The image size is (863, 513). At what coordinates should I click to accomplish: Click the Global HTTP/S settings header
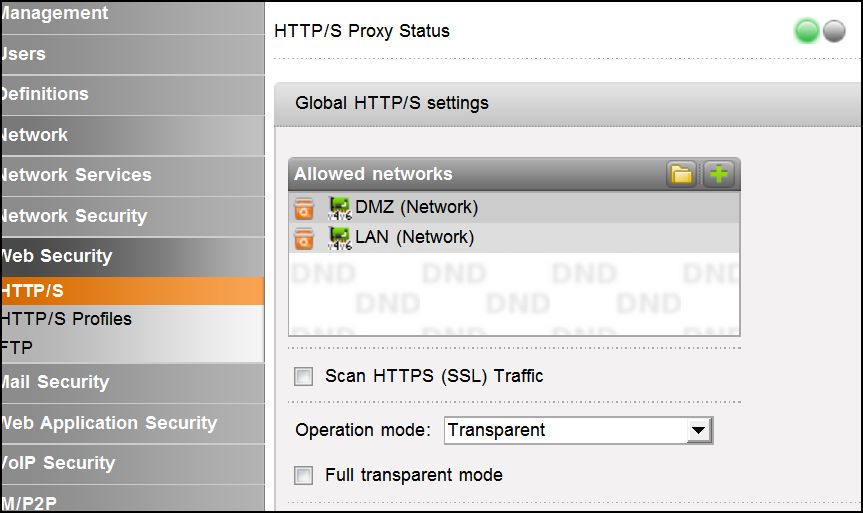click(392, 103)
